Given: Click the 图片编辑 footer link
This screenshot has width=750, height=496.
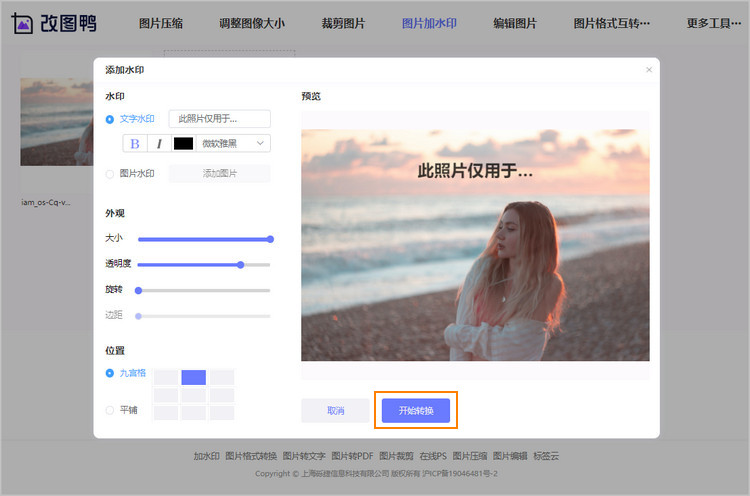Looking at the screenshot, I should tap(510, 456).
